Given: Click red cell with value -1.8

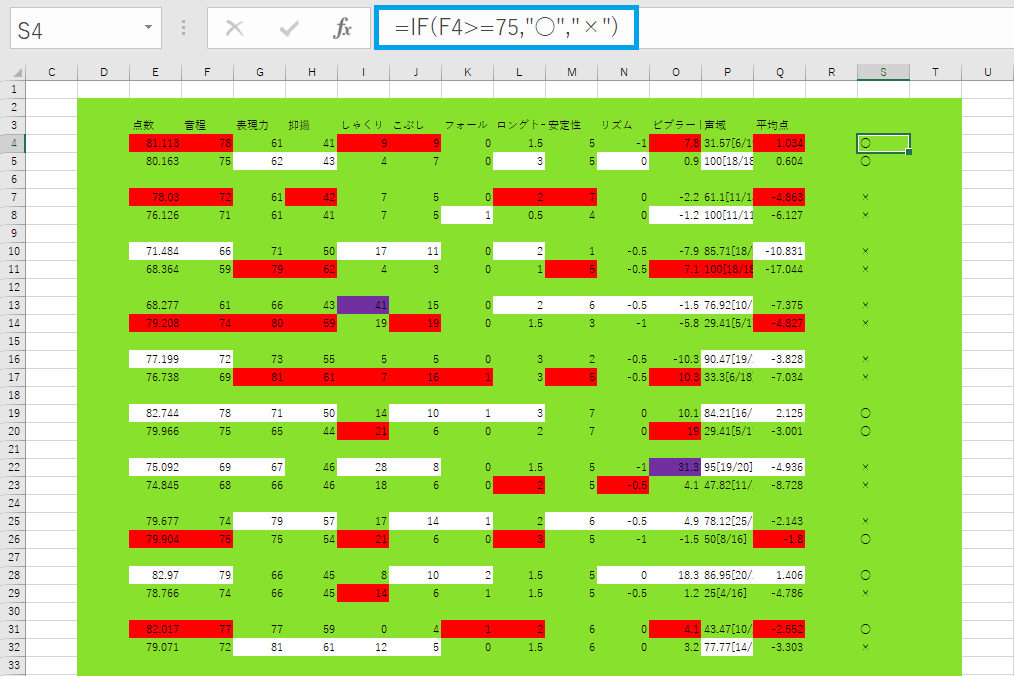Looking at the screenshot, I should click(780, 539).
